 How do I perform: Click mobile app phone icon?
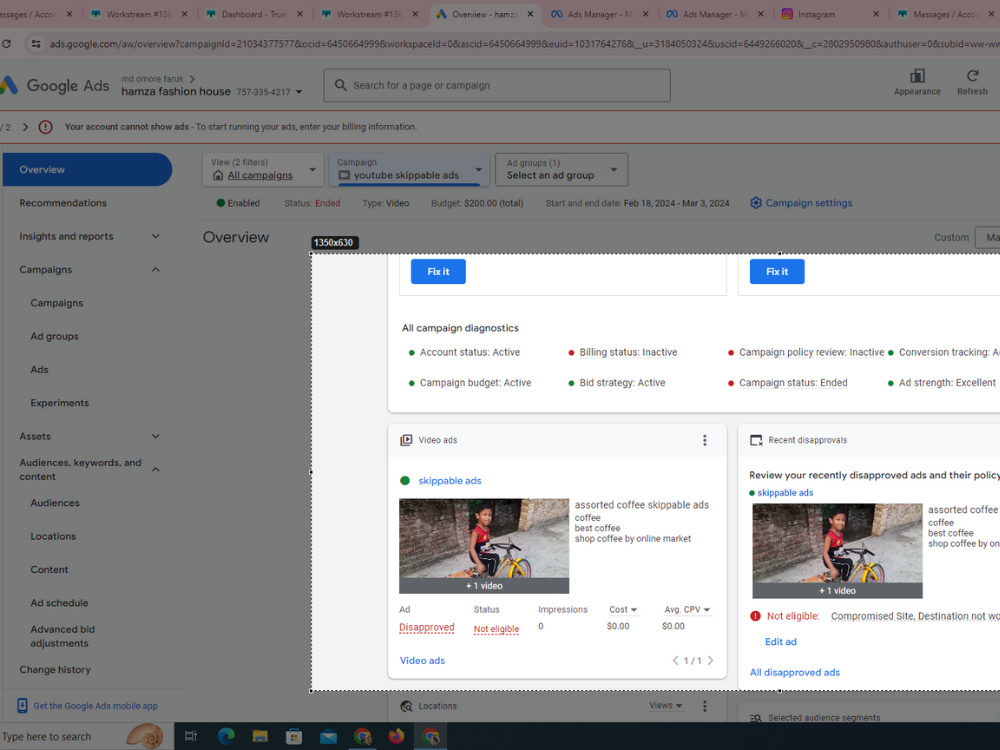click(x=22, y=705)
